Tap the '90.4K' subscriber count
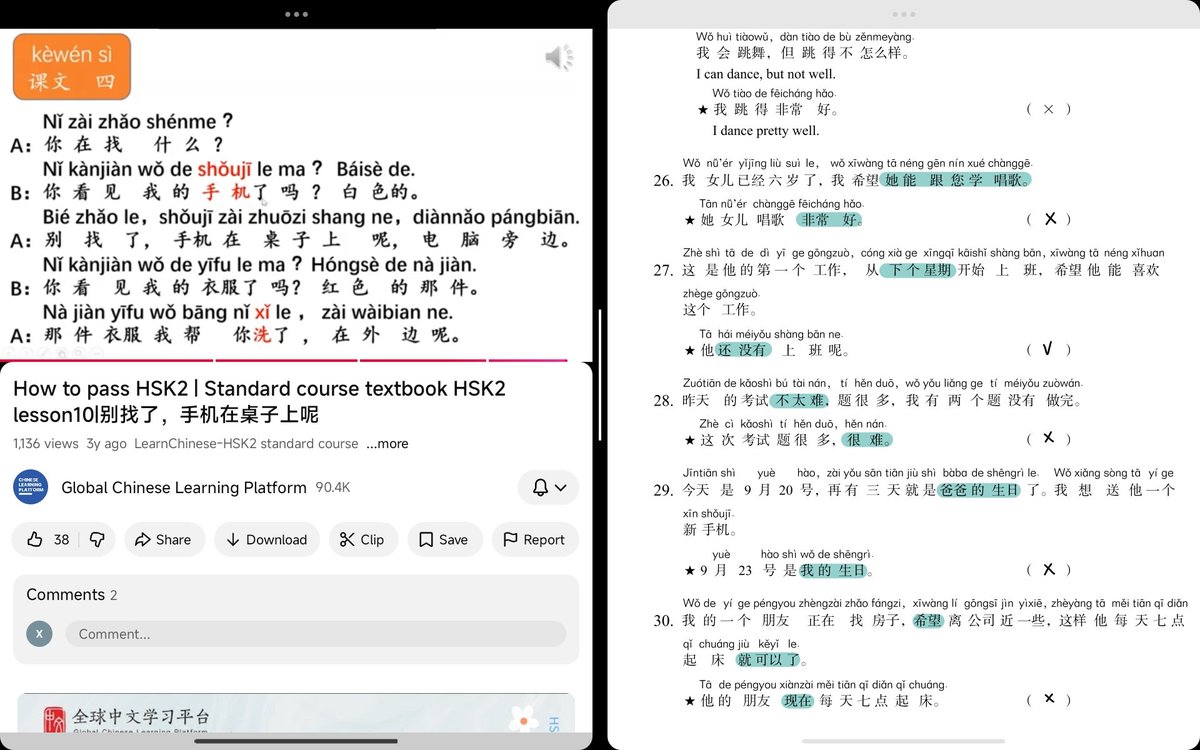Image resolution: width=1200 pixels, height=750 pixels. coord(333,488)
